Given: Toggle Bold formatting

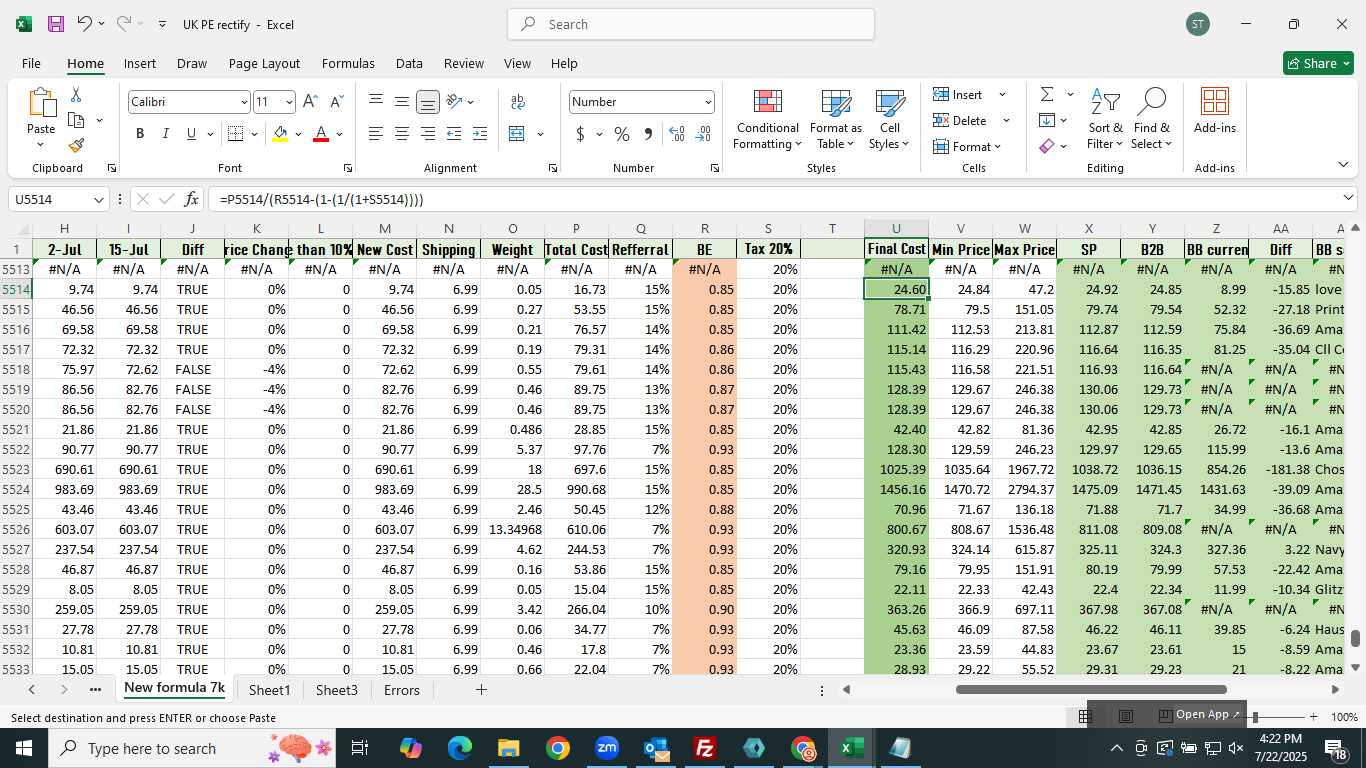Looking at the screenshot, I should (140, 134).
